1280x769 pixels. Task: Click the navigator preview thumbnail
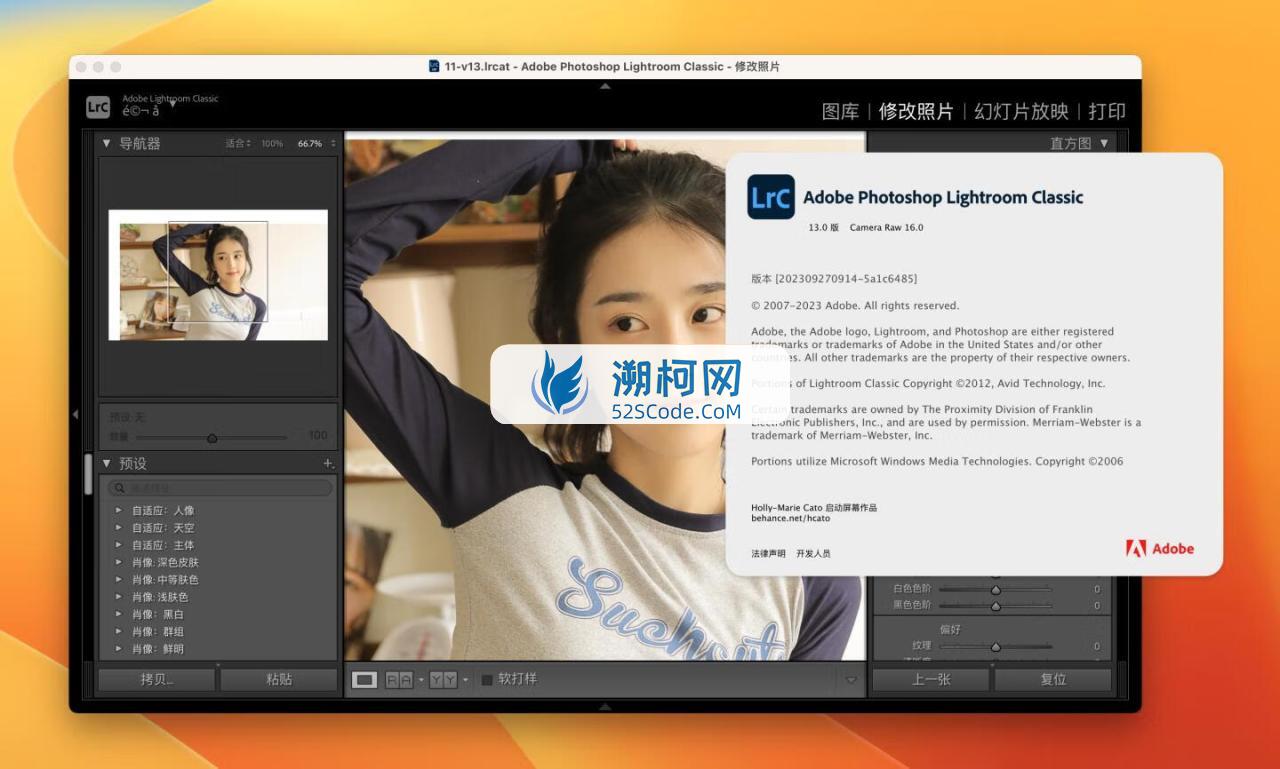coord(218,275)
